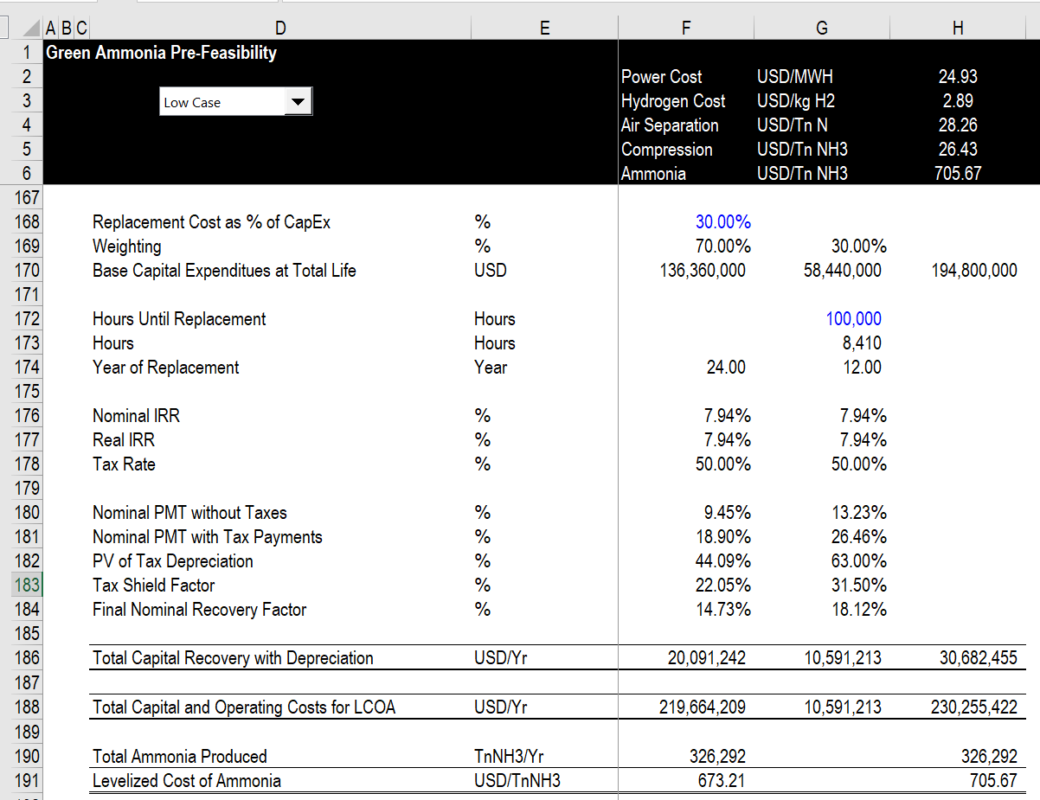The height and width of the screenshot is (800, 1040).
Task: Select the Ammonia 705.67 cost cell
Action: [958, 173]
